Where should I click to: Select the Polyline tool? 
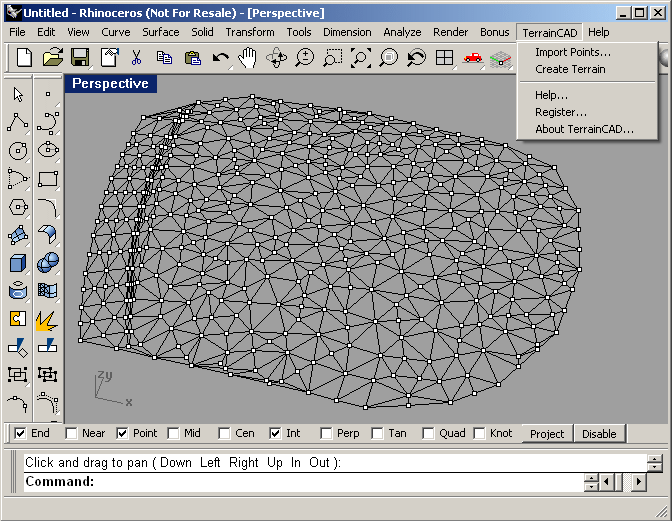[x=18, y=122]
